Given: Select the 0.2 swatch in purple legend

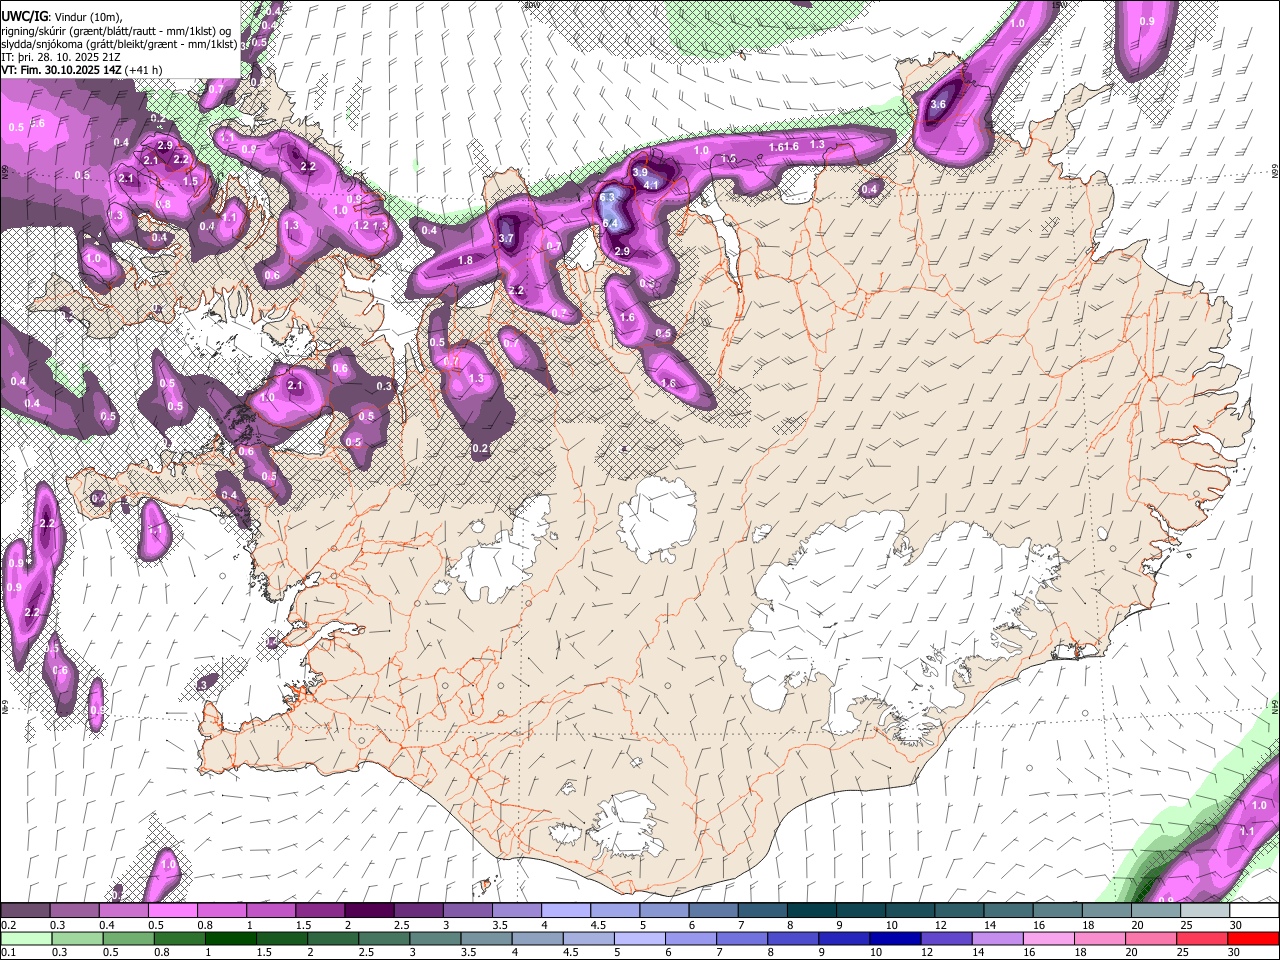Looking at the screenshot, I should (25, 911).
